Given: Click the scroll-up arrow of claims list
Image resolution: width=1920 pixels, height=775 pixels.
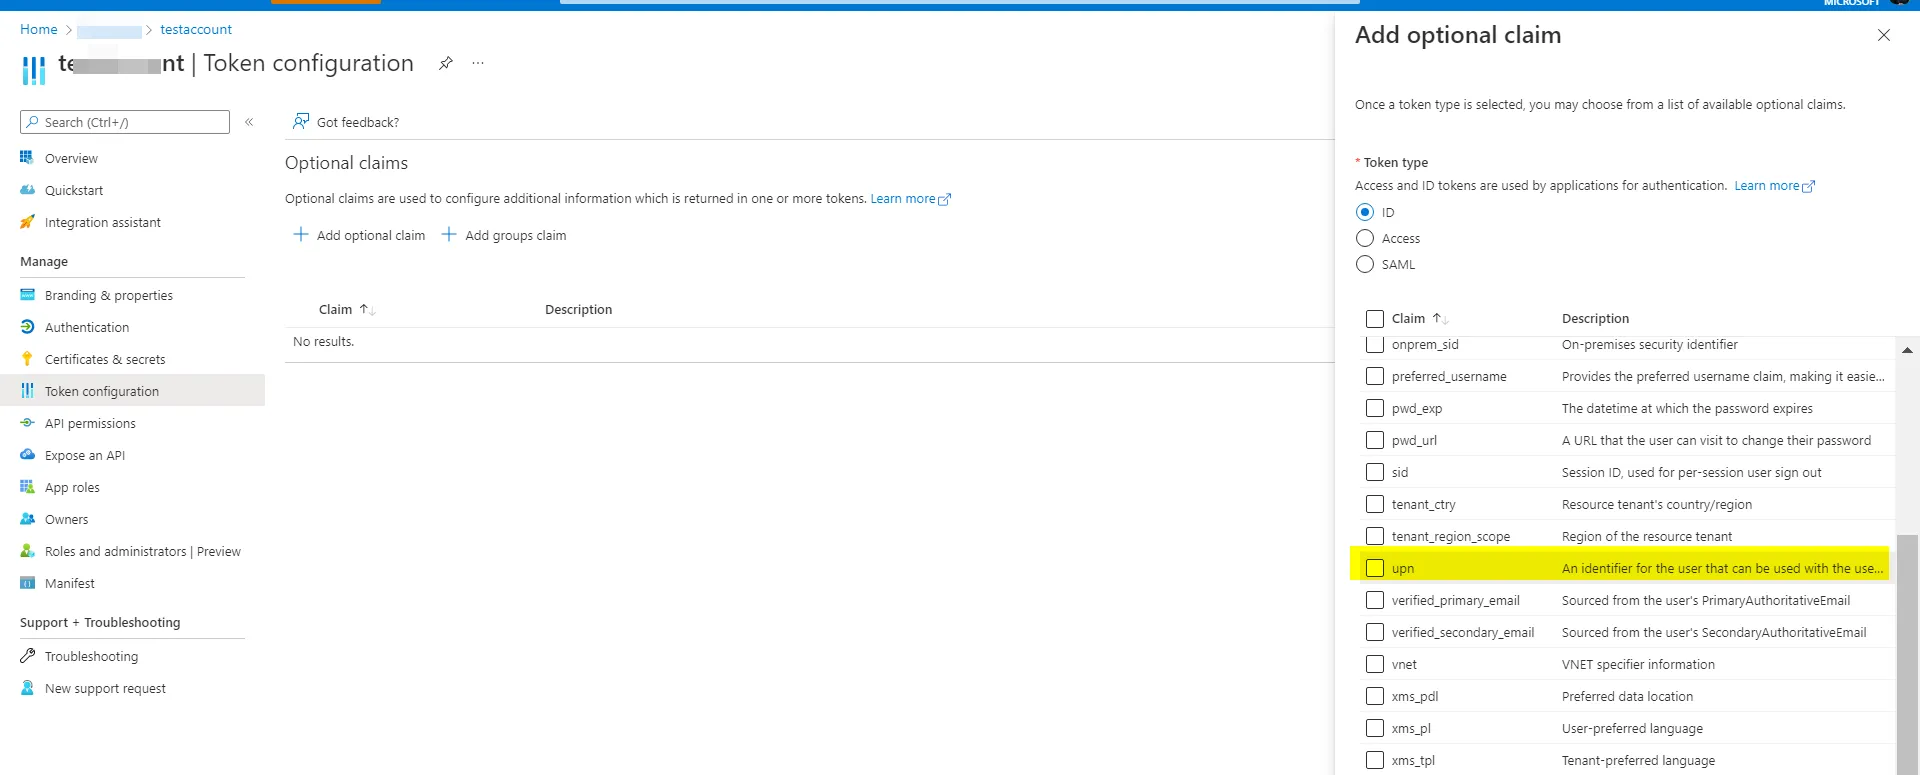Looking at the screenshot, I should pos(1907,350).
